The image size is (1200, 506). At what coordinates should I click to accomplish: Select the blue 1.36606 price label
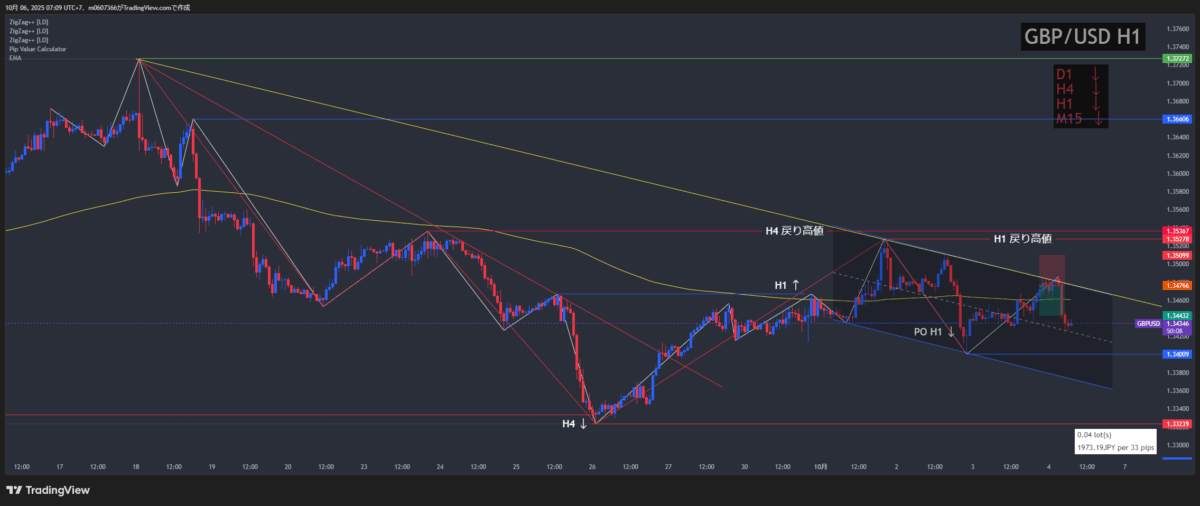tap(1176, 119)
